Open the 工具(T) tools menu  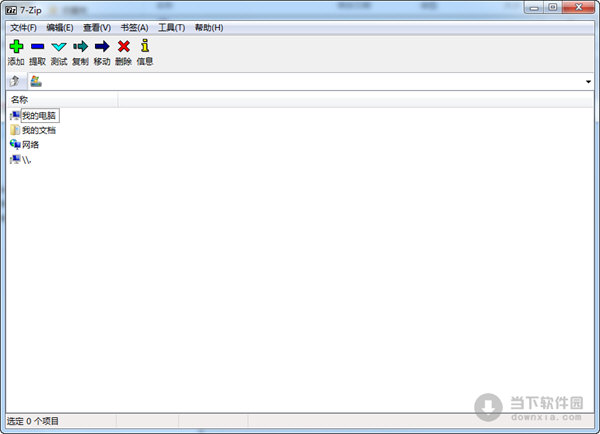(x=171, y=28)
